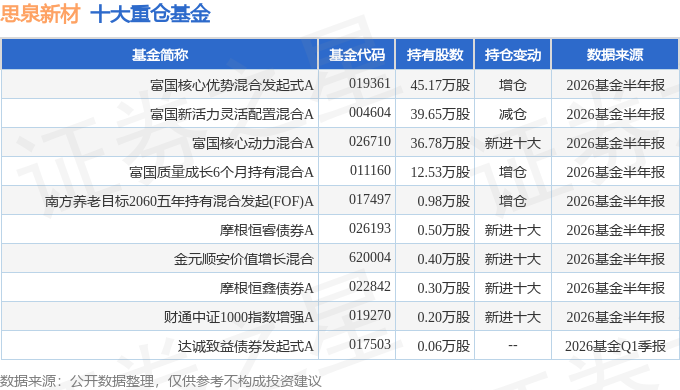
Task: Click the 基金代码 column header
Action: click(x=356, y=55)
